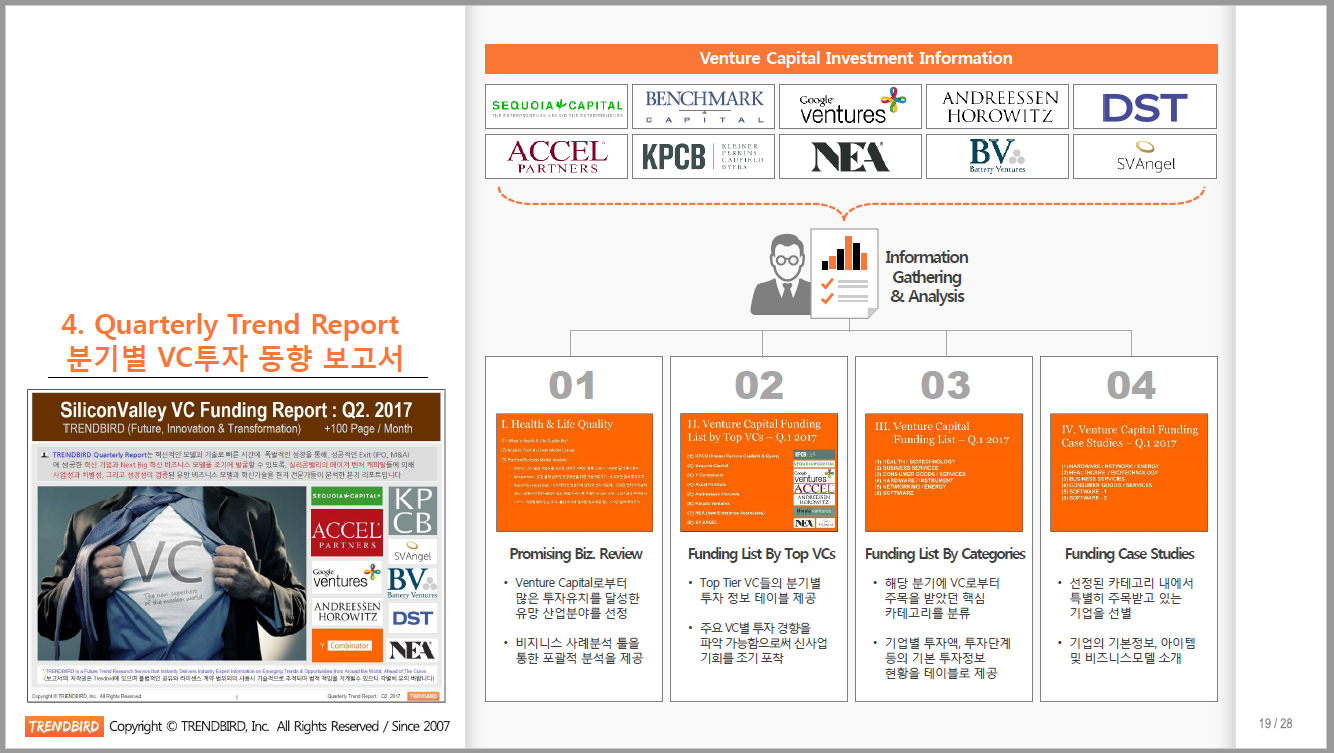Click the page indicator '19 / 28'
The image size is (1334, 753).
pyautogui.click(x=1275, y=723)
